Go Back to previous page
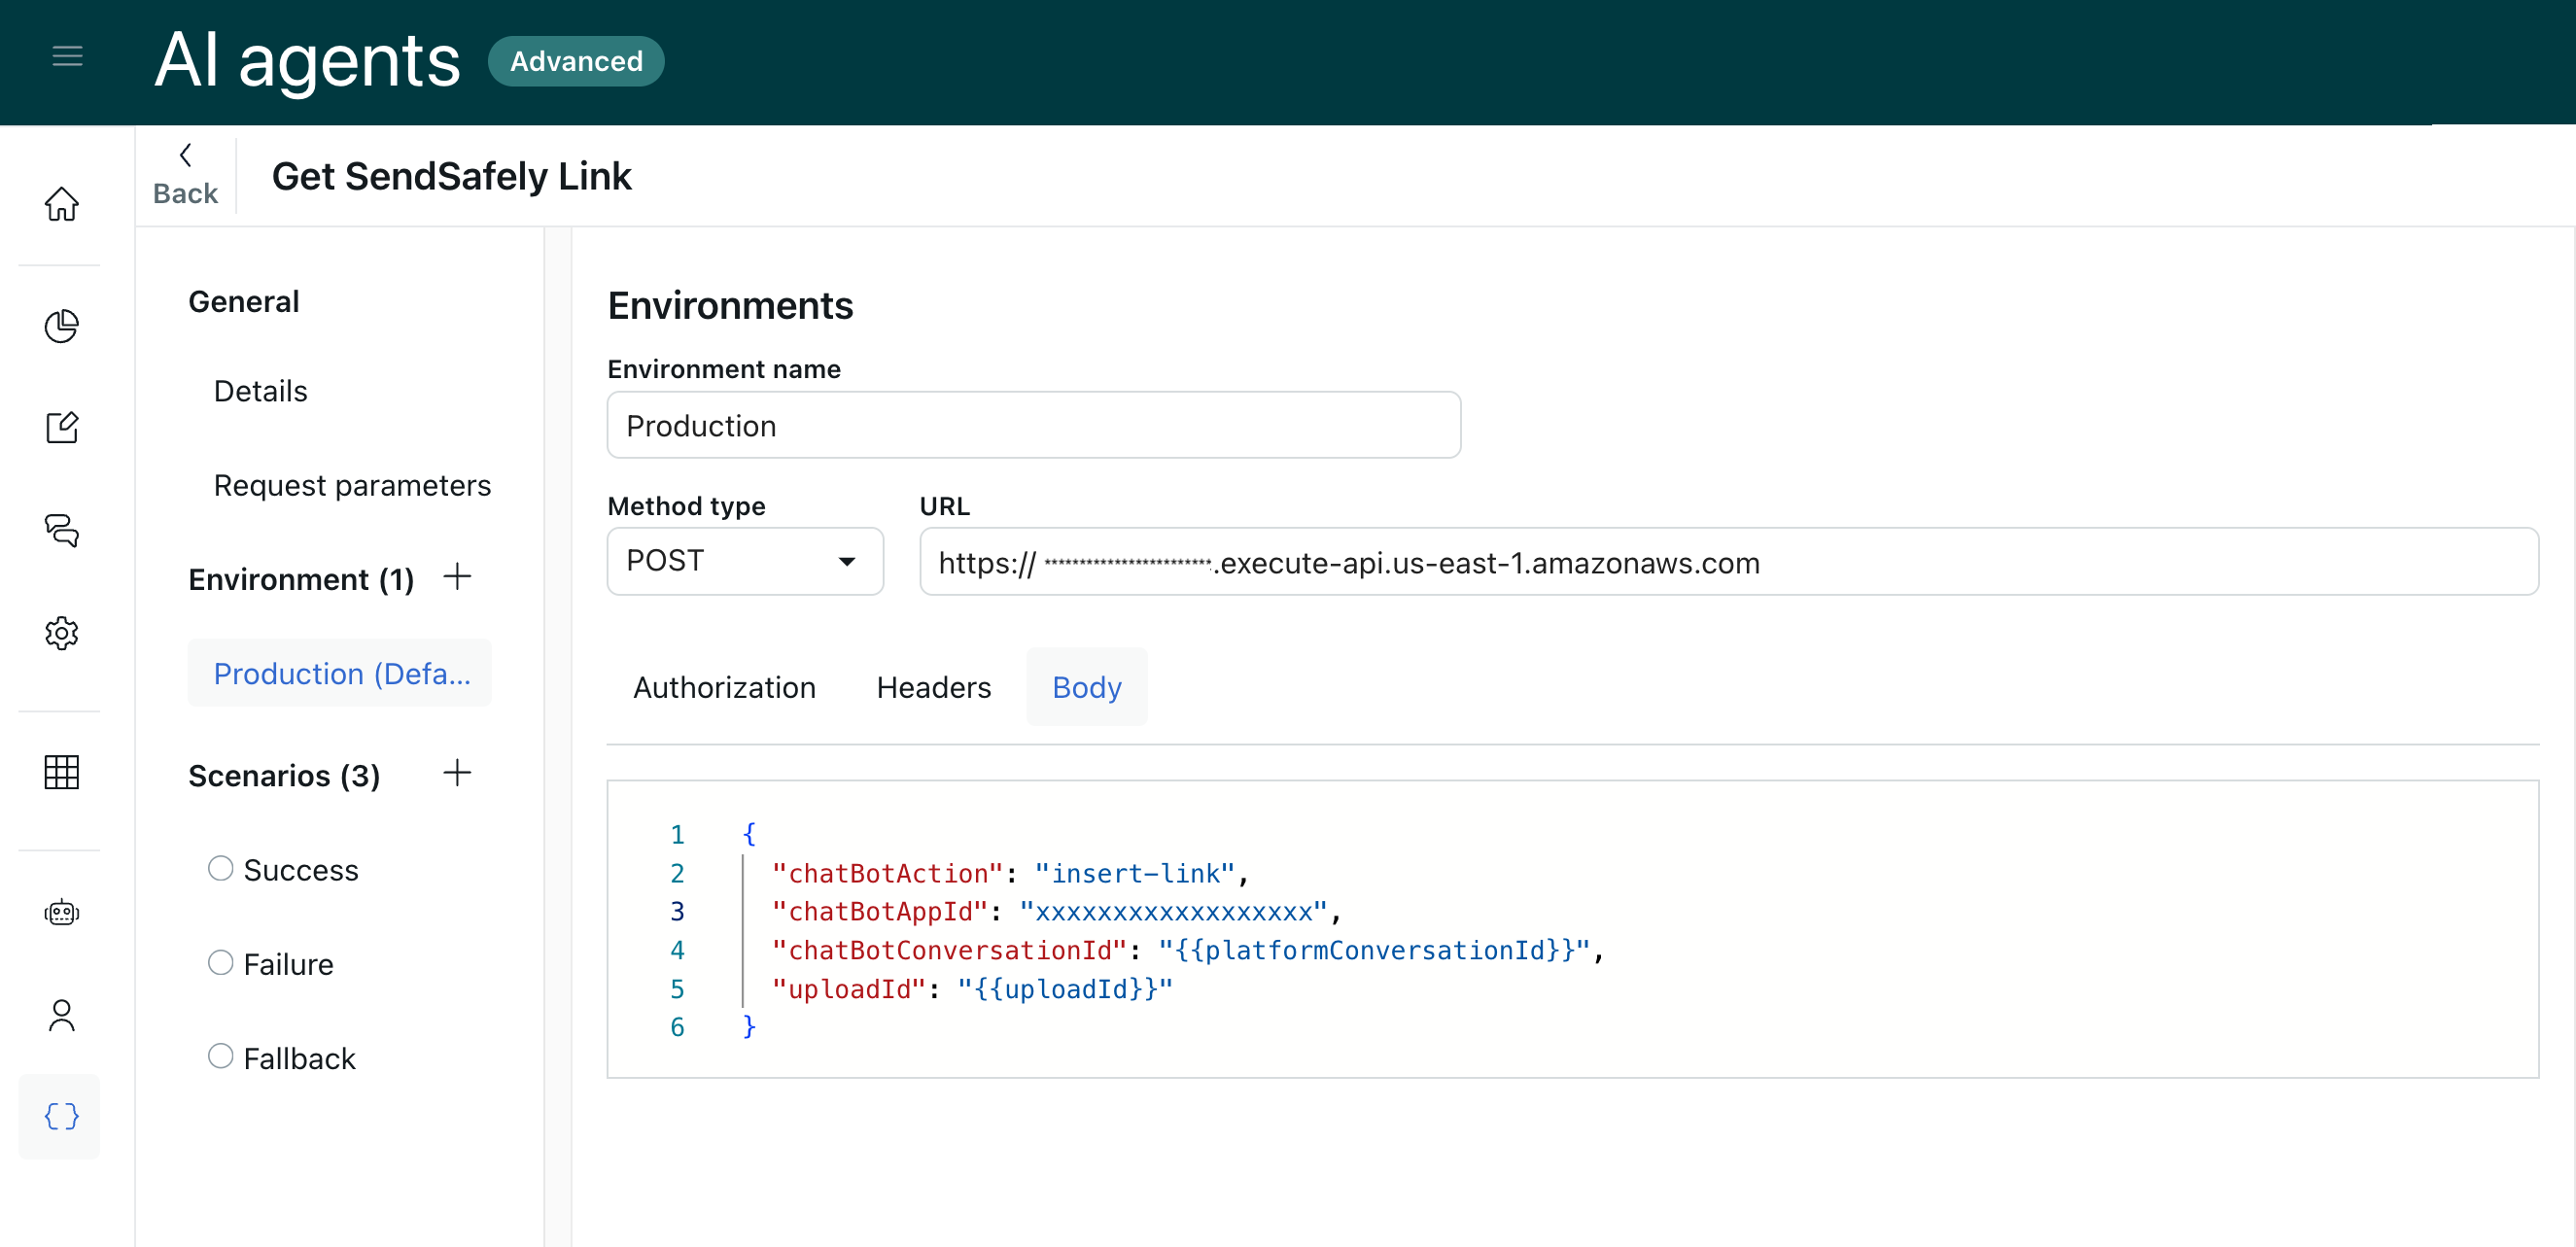The height and width of the screenshot is (1247, 2576). click(185, 175)
